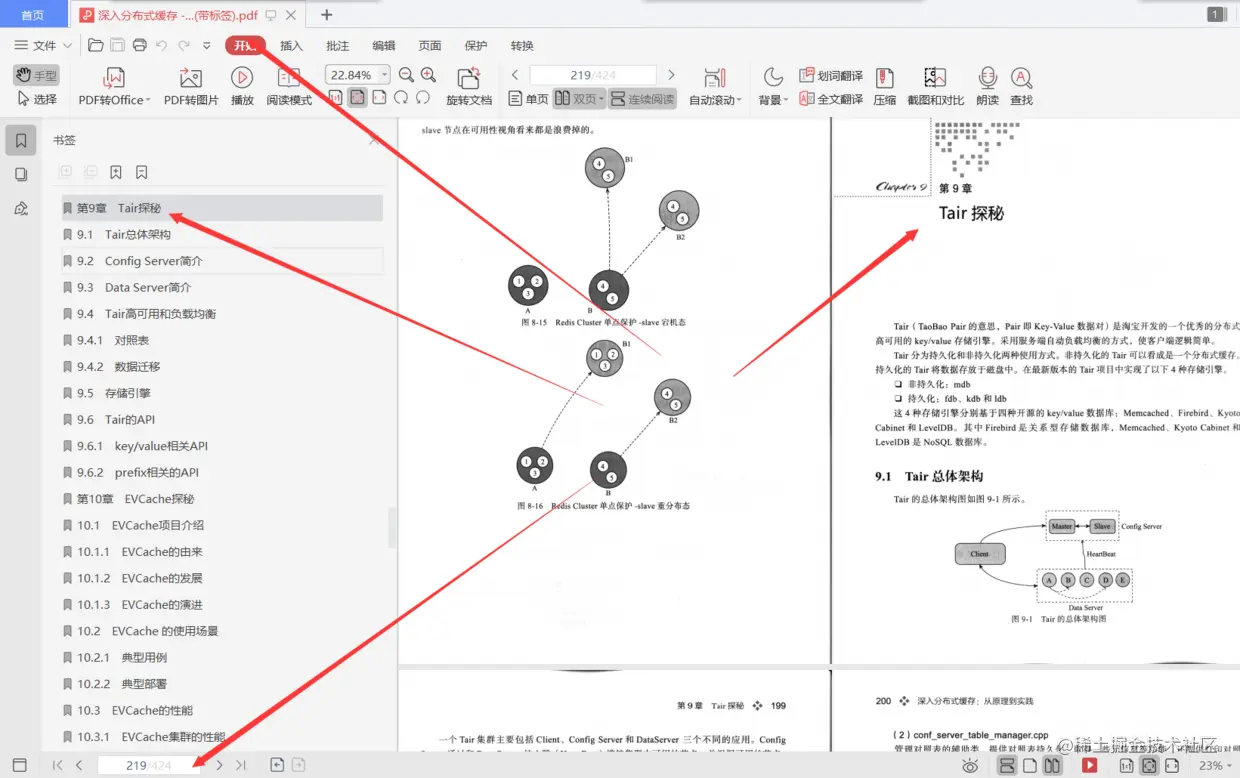Switch to the 页面 tab
Screen dimensions: 1240x778
click(430, 45)
